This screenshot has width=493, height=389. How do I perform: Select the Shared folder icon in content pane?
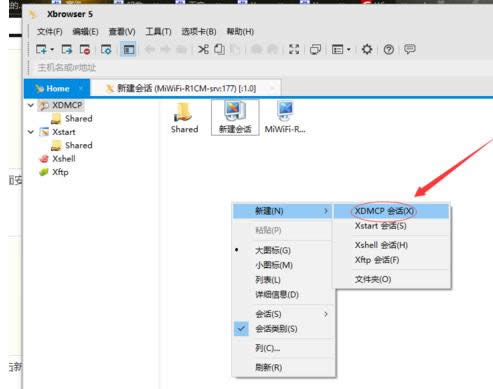pos(184,117)
